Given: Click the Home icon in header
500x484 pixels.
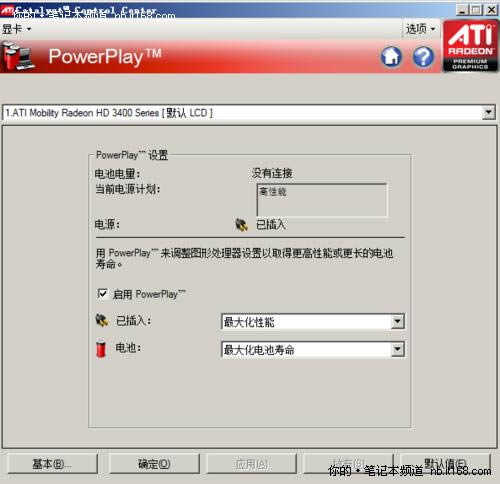Looking at the screenshot, I should pos(391,57).
